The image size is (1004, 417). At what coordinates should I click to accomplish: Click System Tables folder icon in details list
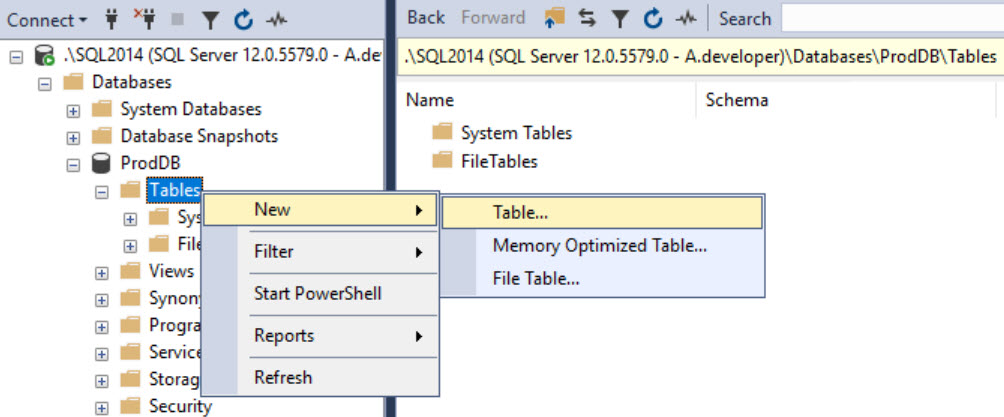click(442, 133)
